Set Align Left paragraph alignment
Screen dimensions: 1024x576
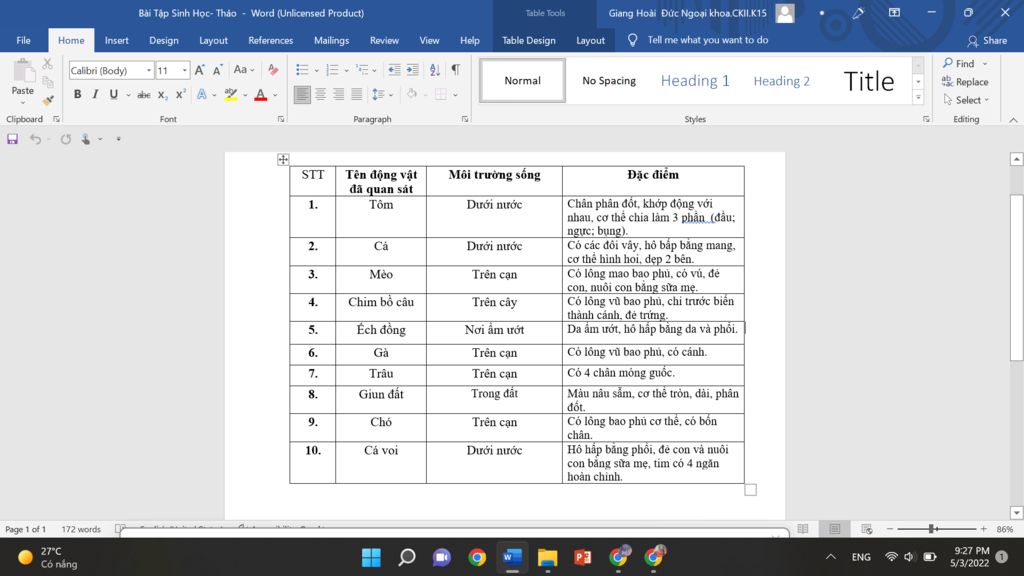[302, 95]
